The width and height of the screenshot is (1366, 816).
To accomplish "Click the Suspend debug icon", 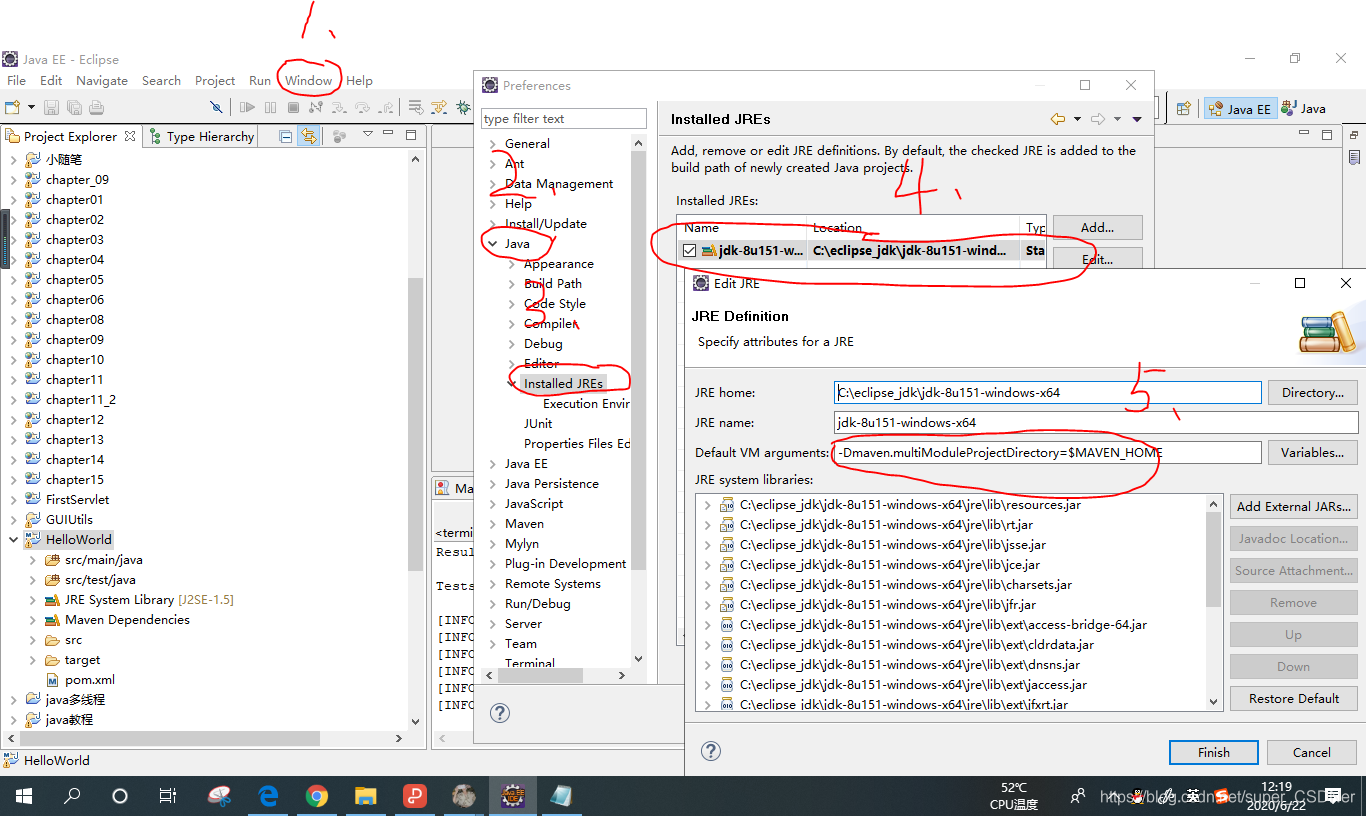I will click(x=270, y=107).
